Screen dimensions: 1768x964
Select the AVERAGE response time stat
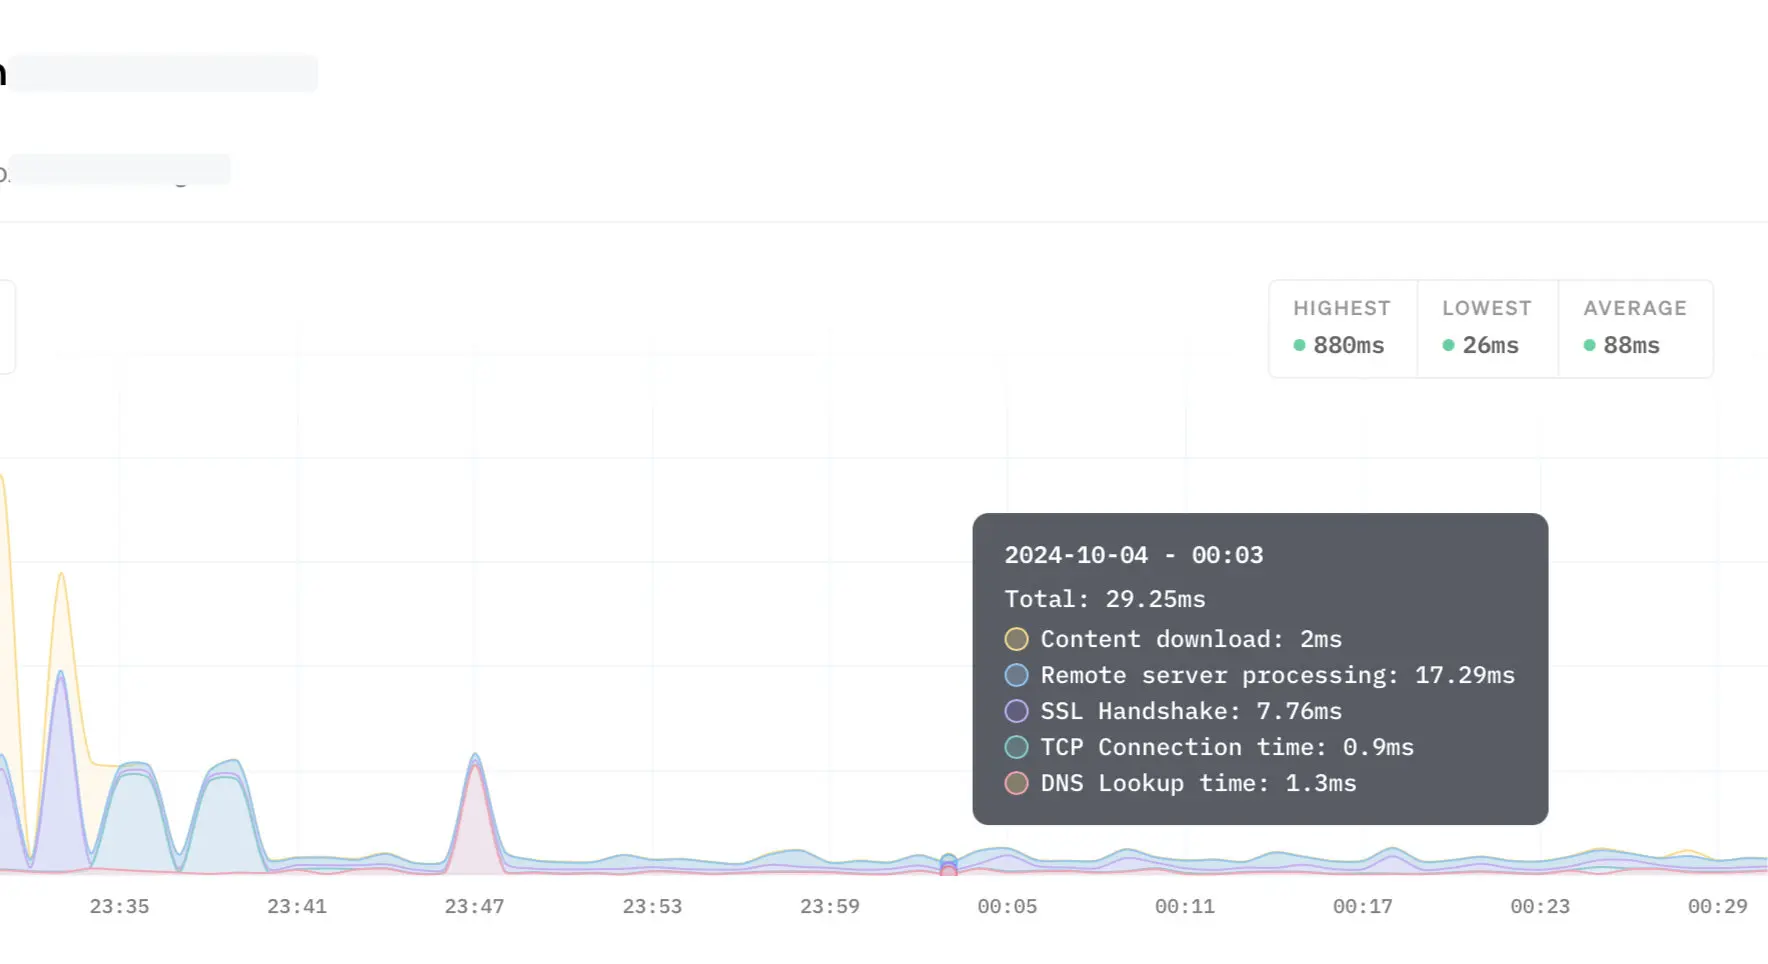[1635, 328]
